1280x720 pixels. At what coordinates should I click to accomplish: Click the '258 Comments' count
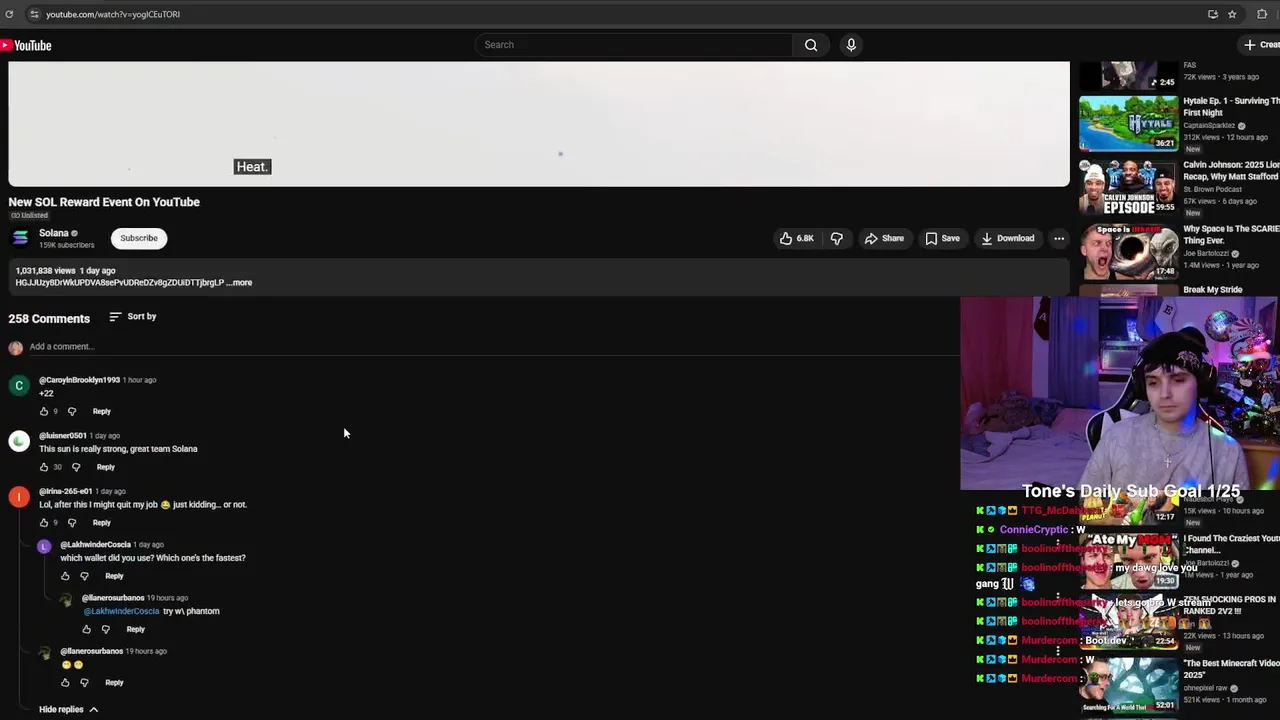coord(49,319)
